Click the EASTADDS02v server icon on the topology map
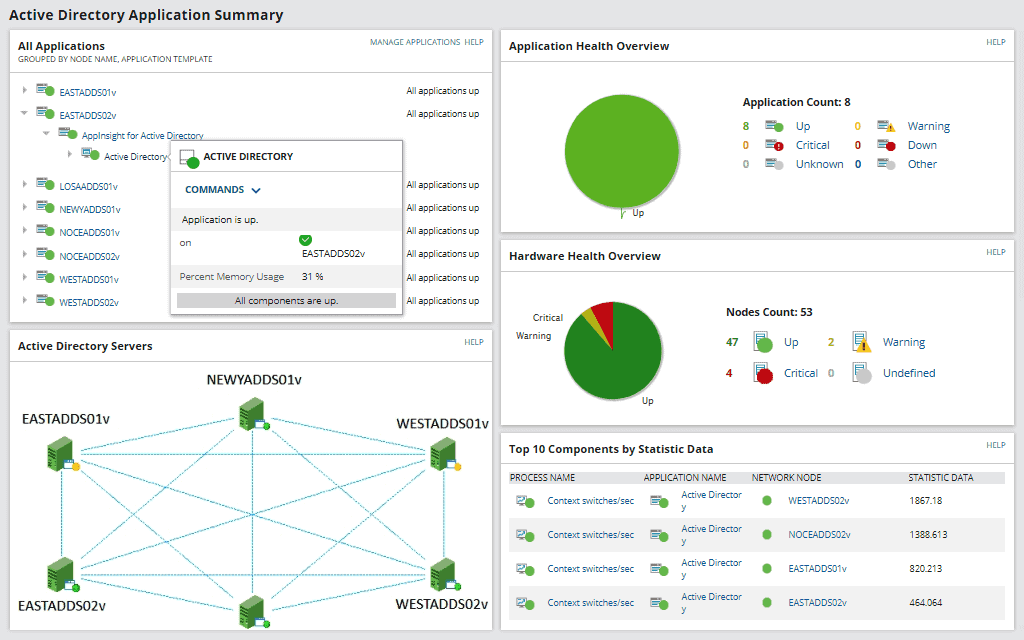 (x=62, y=573)
